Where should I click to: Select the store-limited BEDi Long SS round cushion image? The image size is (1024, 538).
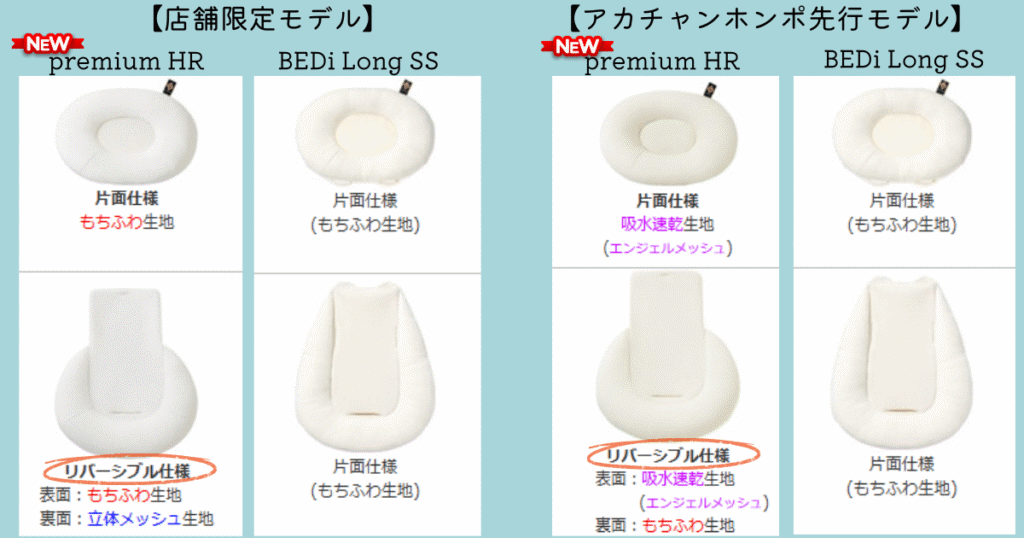point(365,135)
